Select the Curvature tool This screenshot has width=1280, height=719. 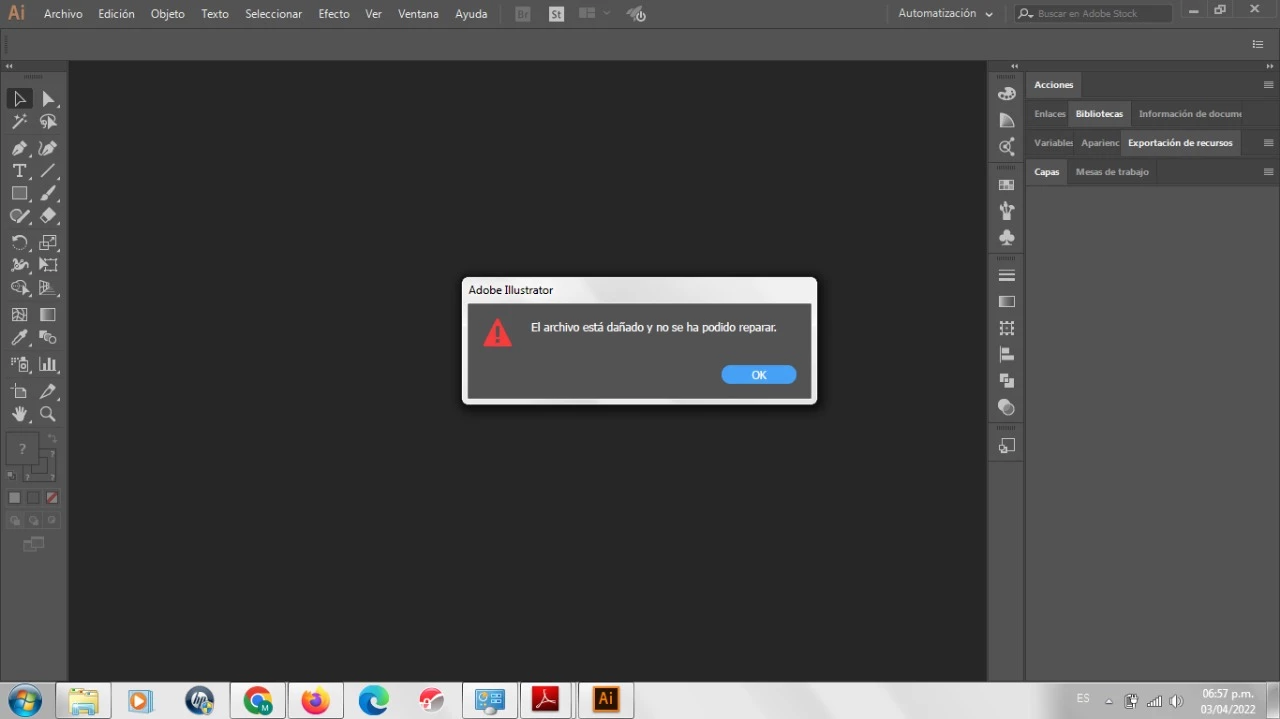48,148
